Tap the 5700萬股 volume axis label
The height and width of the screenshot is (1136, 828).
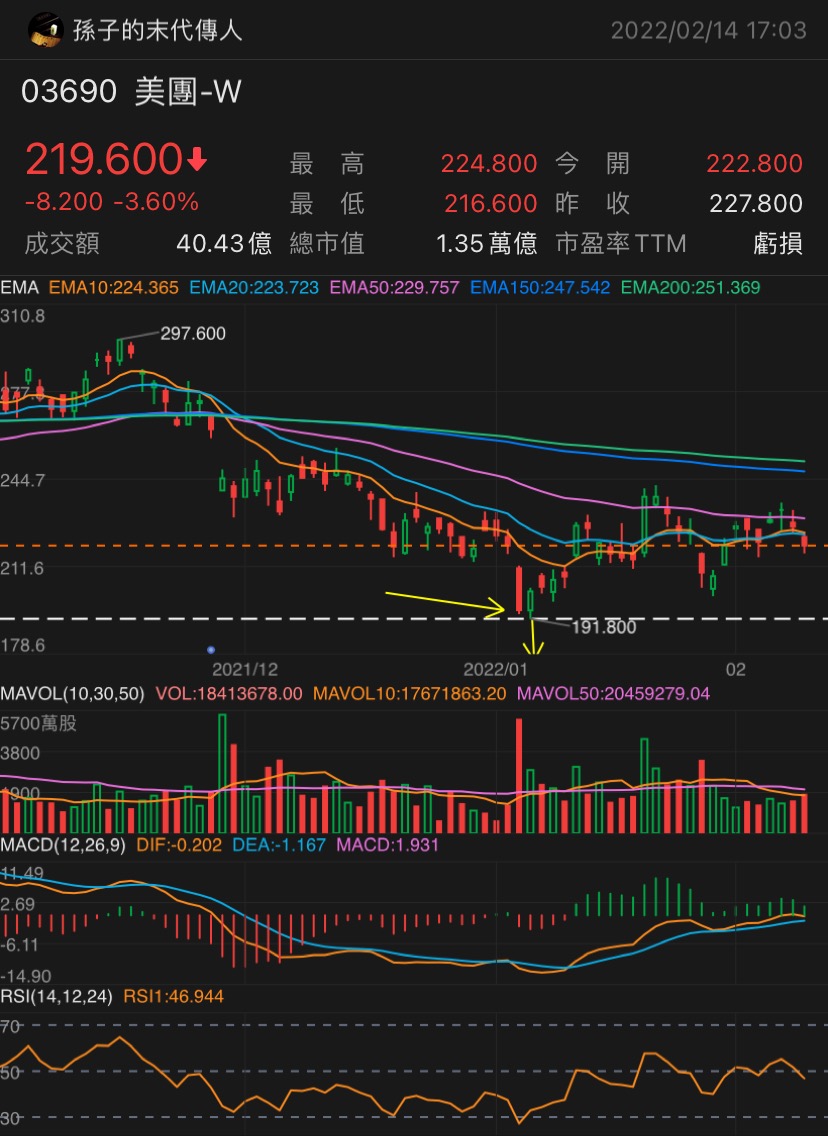point(38,723)
